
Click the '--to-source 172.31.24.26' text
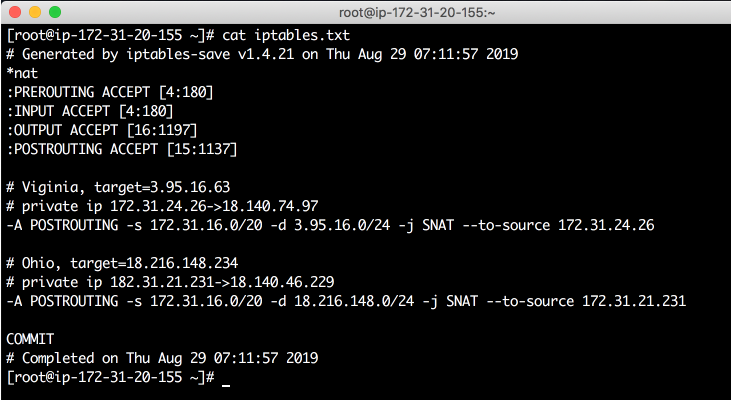(558, 225)
